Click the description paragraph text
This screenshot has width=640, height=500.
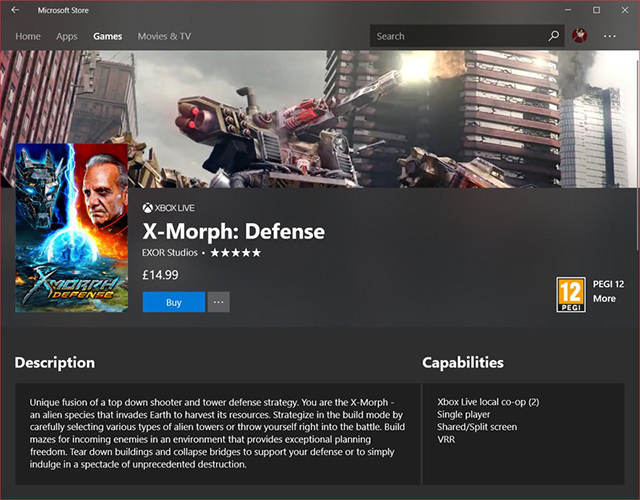coord(217,433)
